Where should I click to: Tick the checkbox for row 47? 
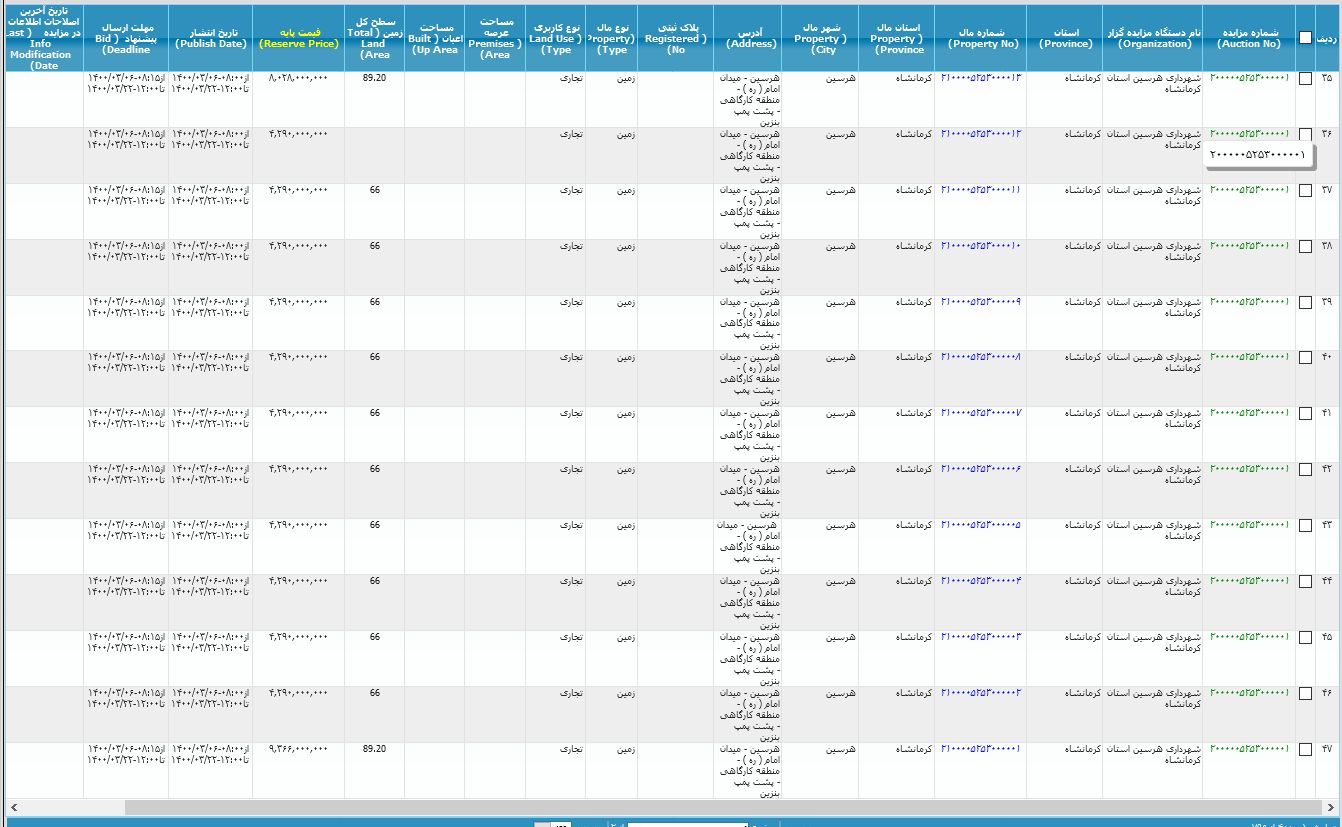point(1305,749)
